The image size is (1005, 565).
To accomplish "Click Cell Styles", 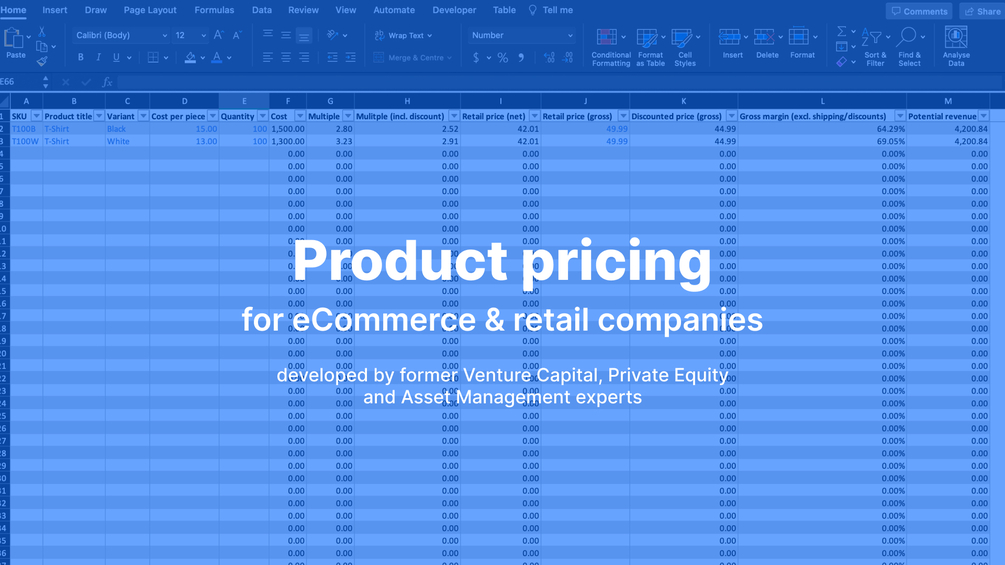I will [x=685, y=47].
